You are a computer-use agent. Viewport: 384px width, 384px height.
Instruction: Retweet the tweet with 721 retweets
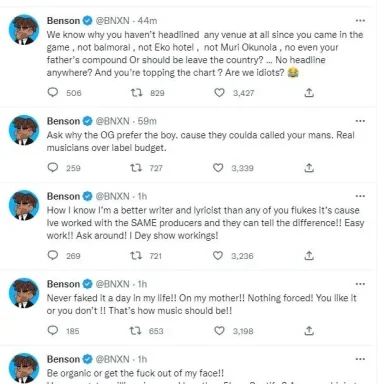pyautogui.click(x=136, y=256)
